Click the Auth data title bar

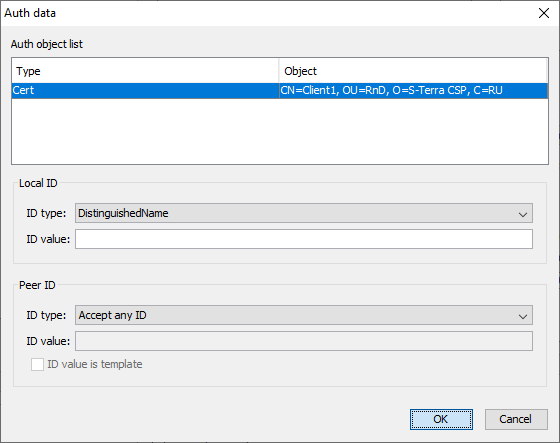click(268, 13)
